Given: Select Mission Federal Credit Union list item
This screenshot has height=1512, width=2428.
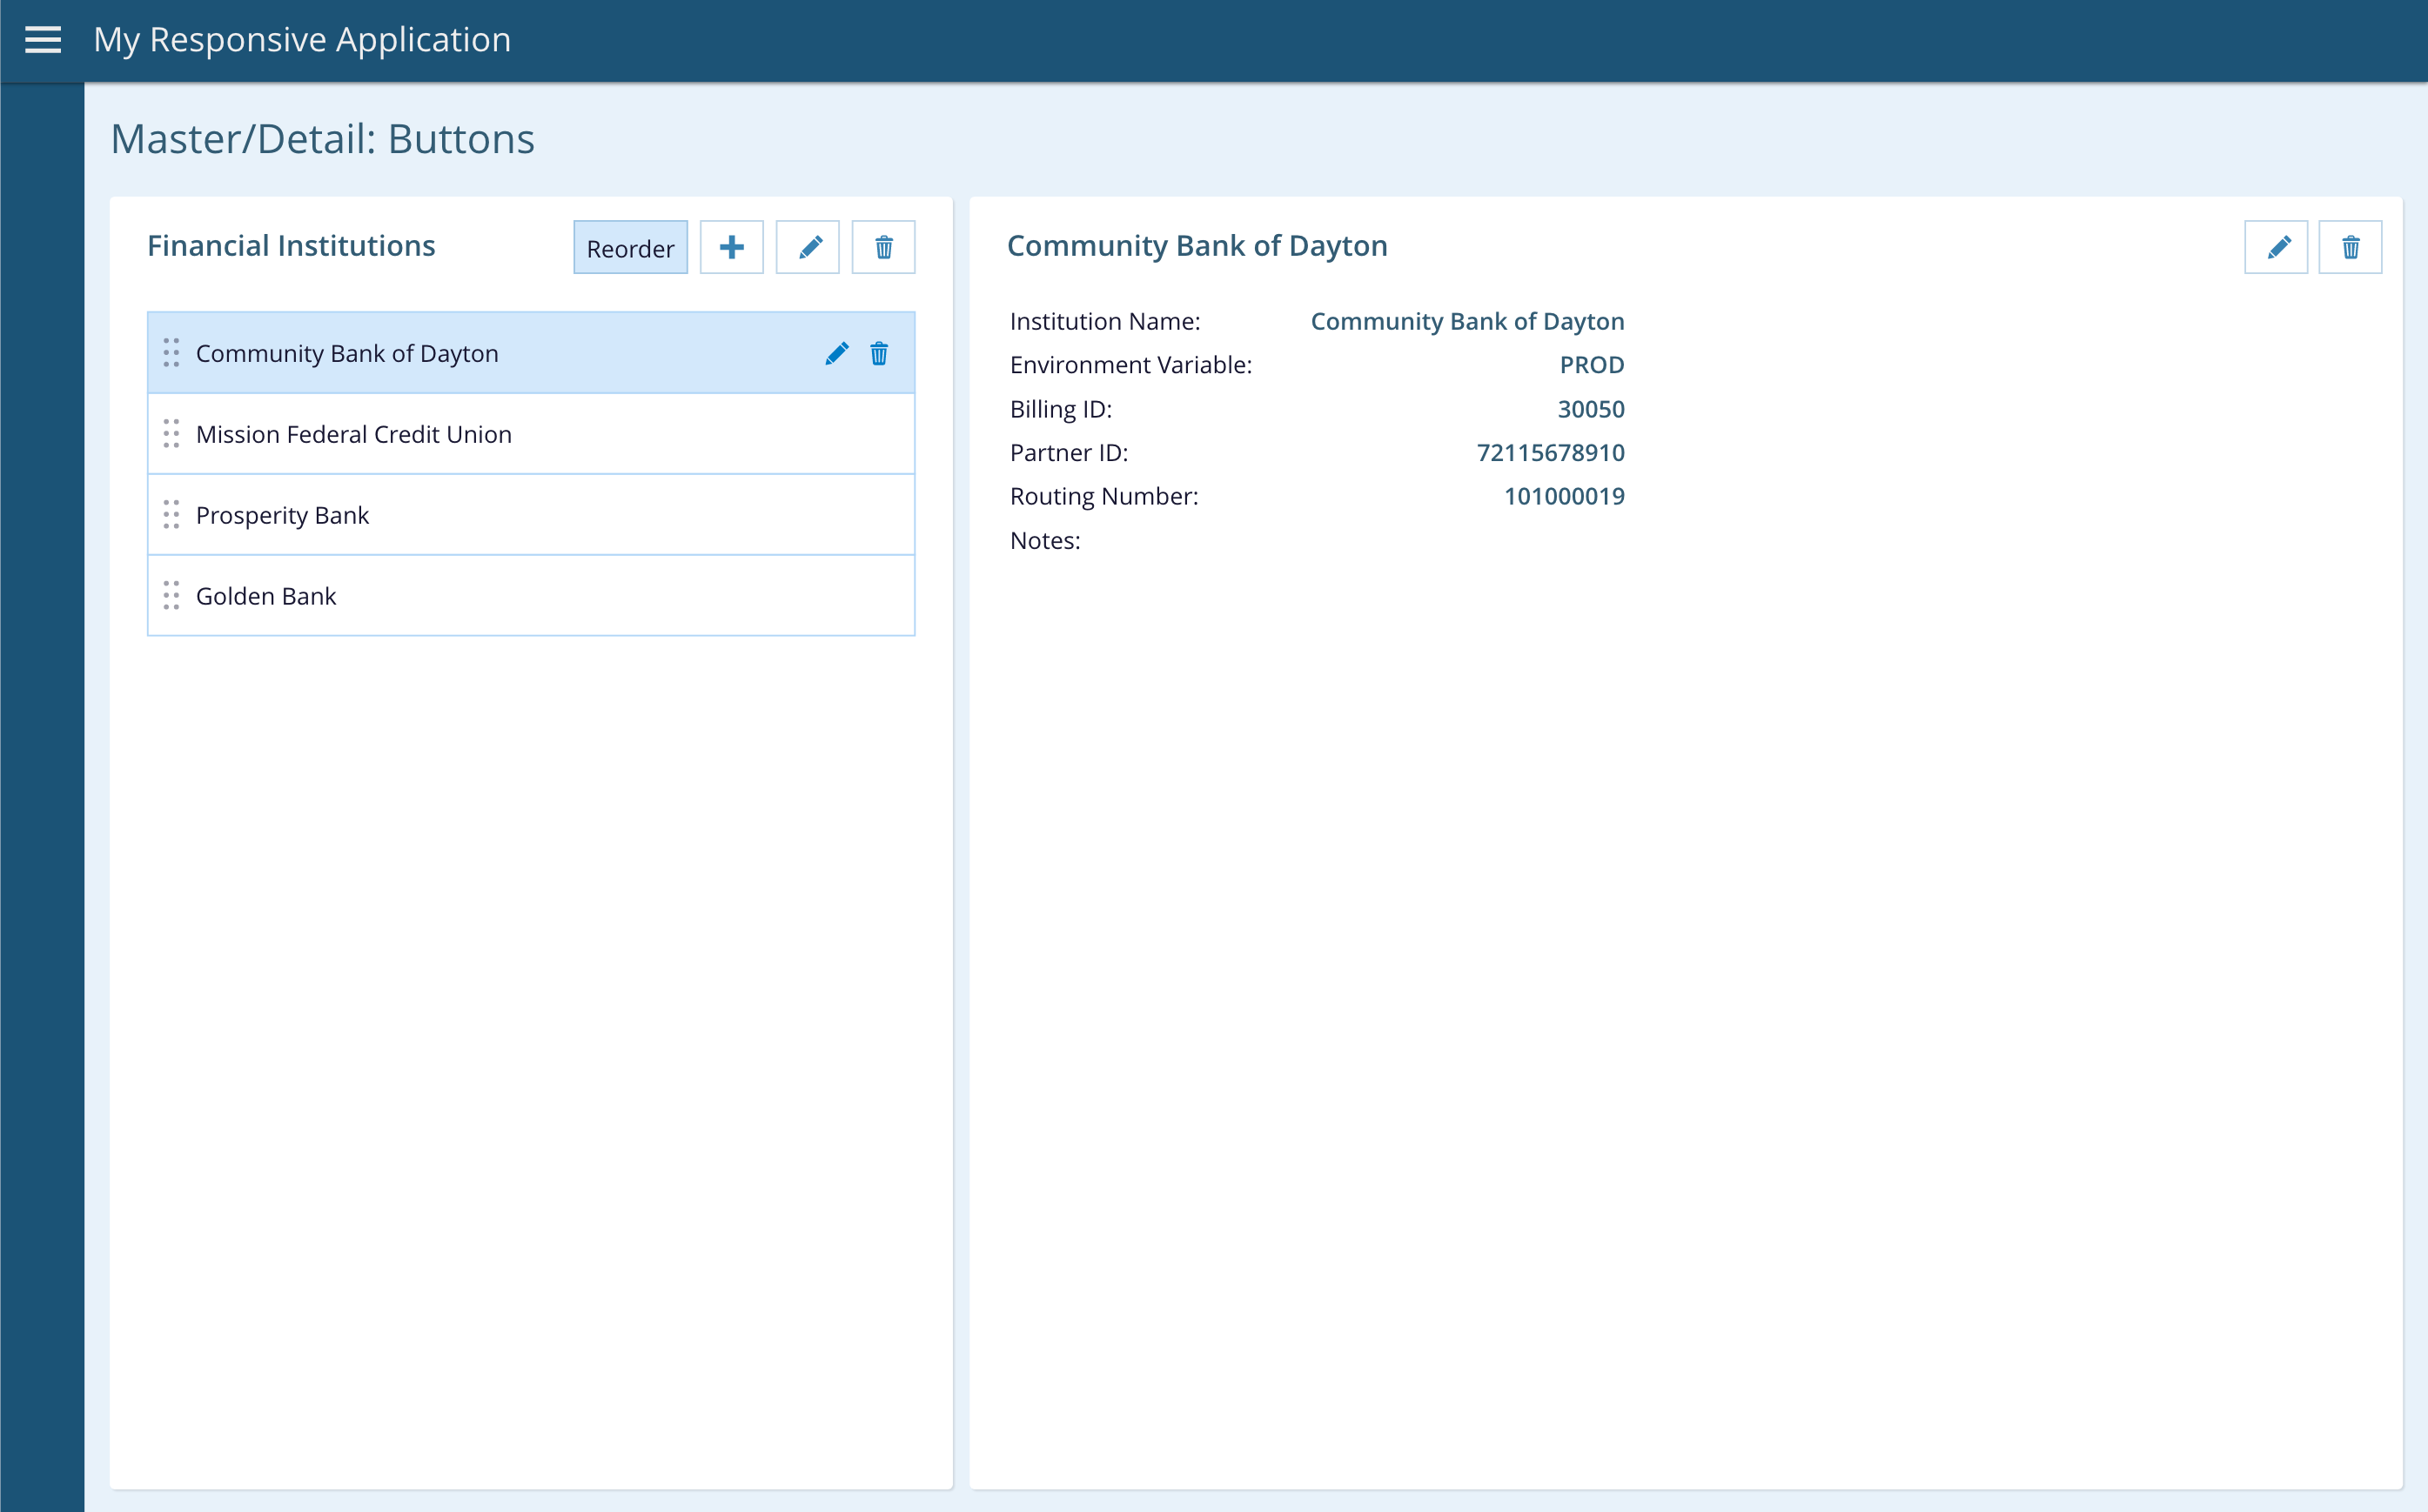Looking at the screenshot, I should pos(354,435).
